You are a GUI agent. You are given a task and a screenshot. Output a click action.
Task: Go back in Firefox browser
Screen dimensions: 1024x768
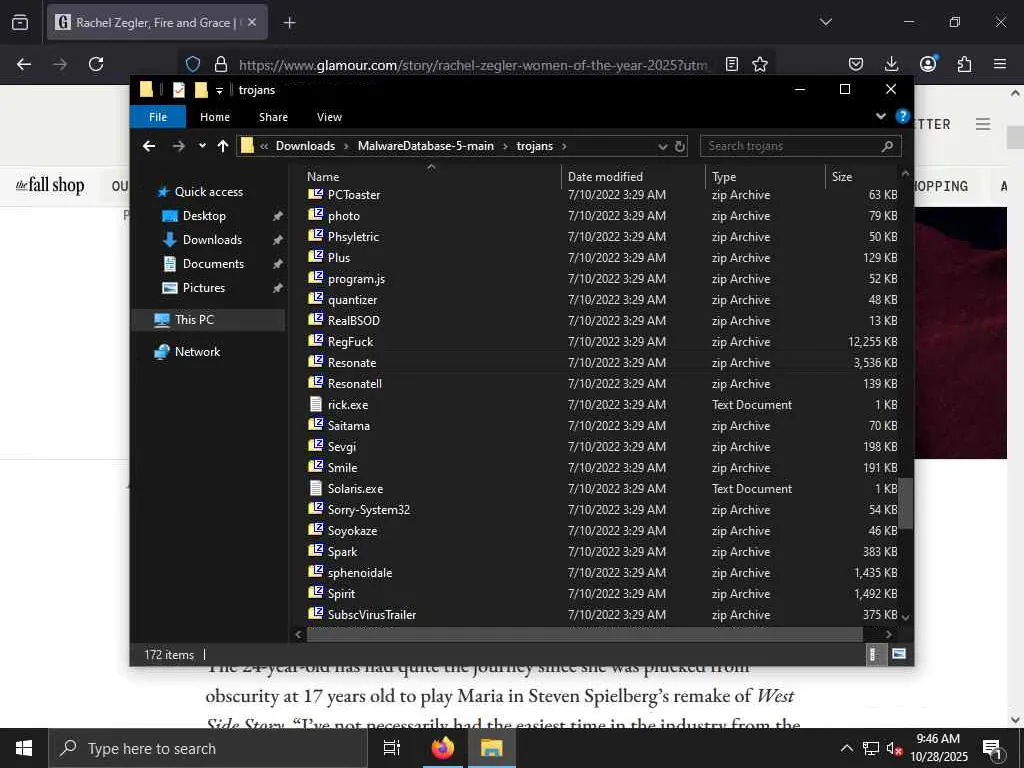pyautogui.click(x=24, y=64)
